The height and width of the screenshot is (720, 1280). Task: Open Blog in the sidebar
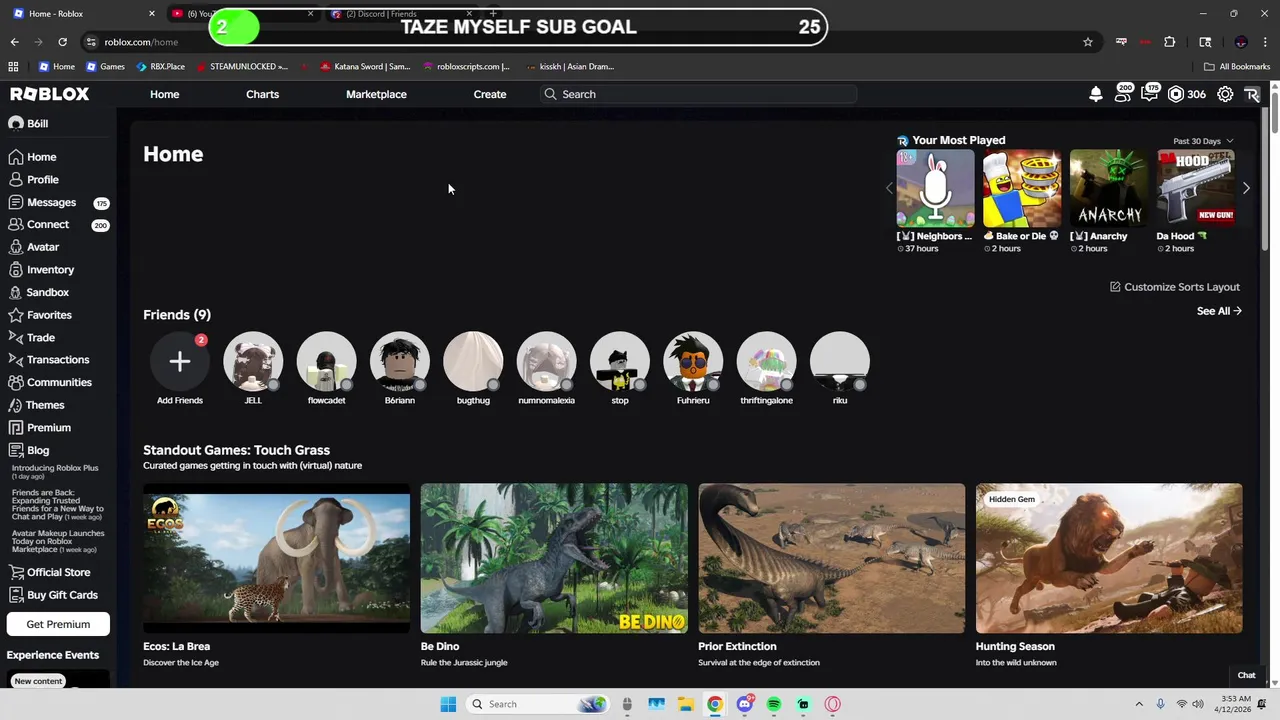[38, 451]
